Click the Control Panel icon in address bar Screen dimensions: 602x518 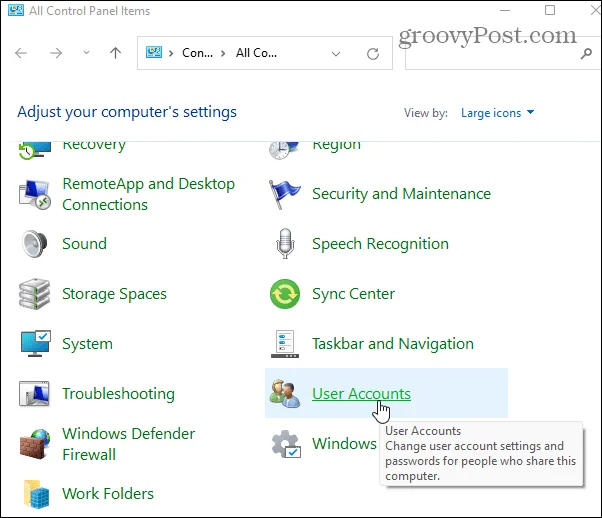pyautogui.click(x=154, y=52)
